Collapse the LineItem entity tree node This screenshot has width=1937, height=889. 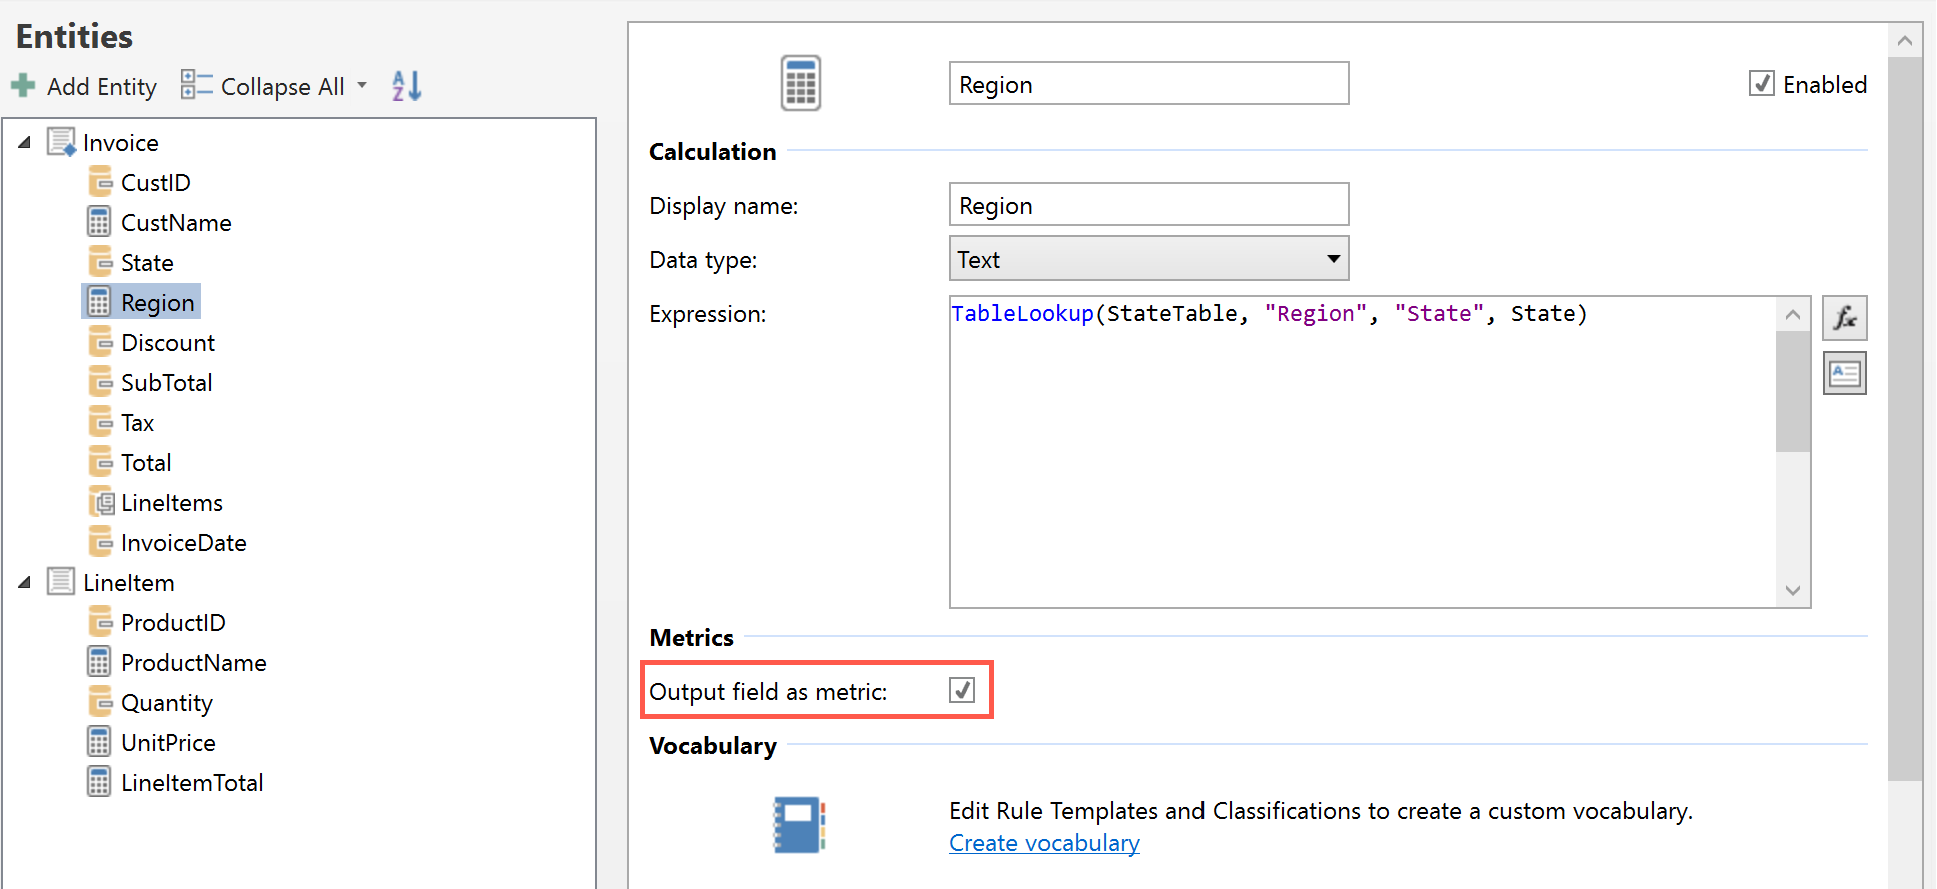tap(25, 582)
